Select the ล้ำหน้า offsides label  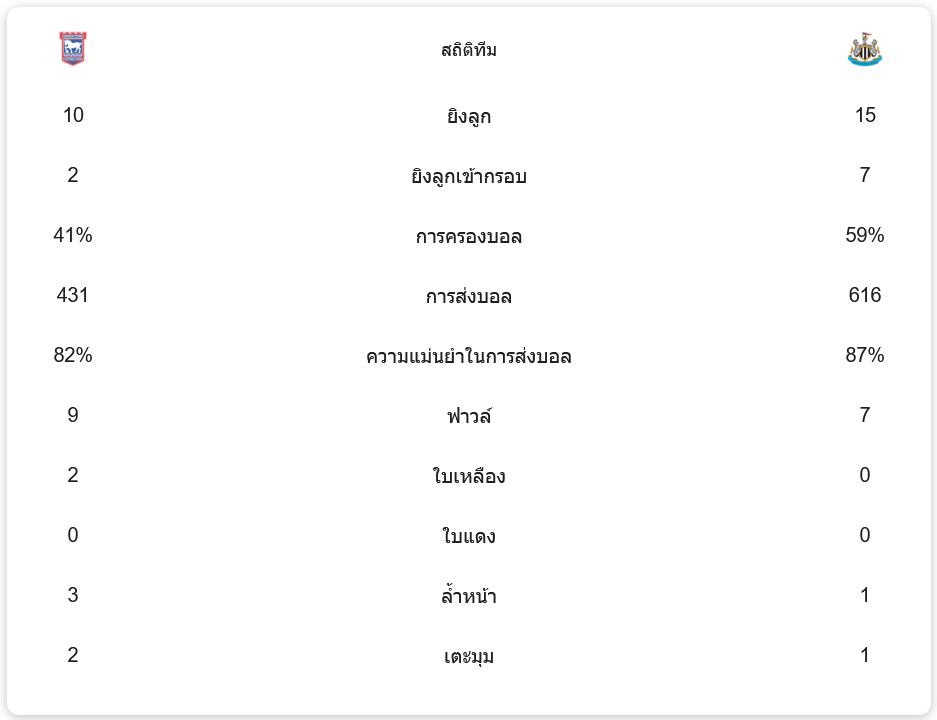(x=468, y=597)
